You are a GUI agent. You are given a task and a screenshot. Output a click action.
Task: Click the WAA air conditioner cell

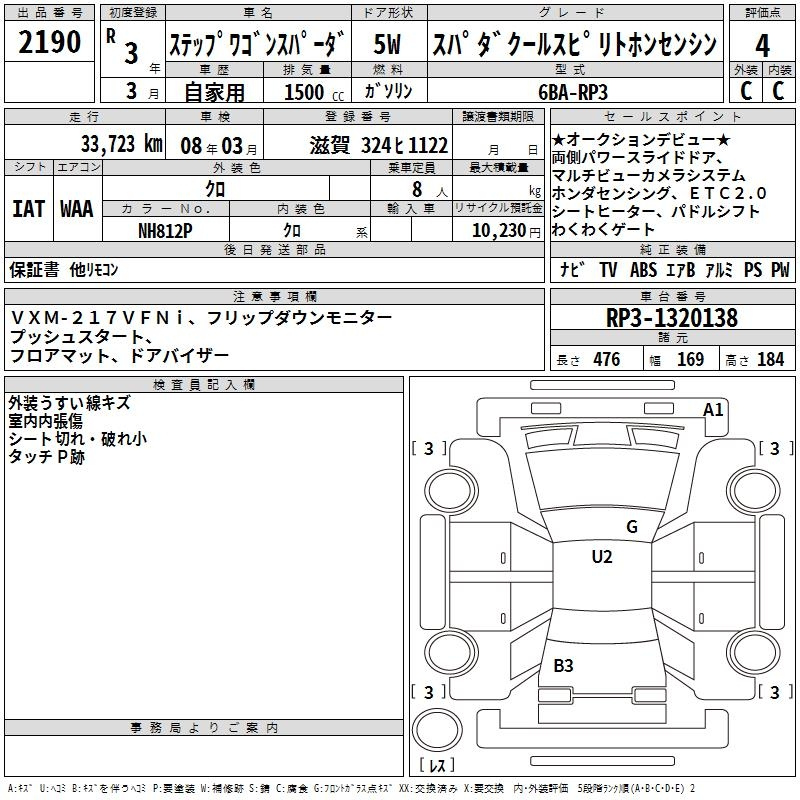click(x=77, y=208)
